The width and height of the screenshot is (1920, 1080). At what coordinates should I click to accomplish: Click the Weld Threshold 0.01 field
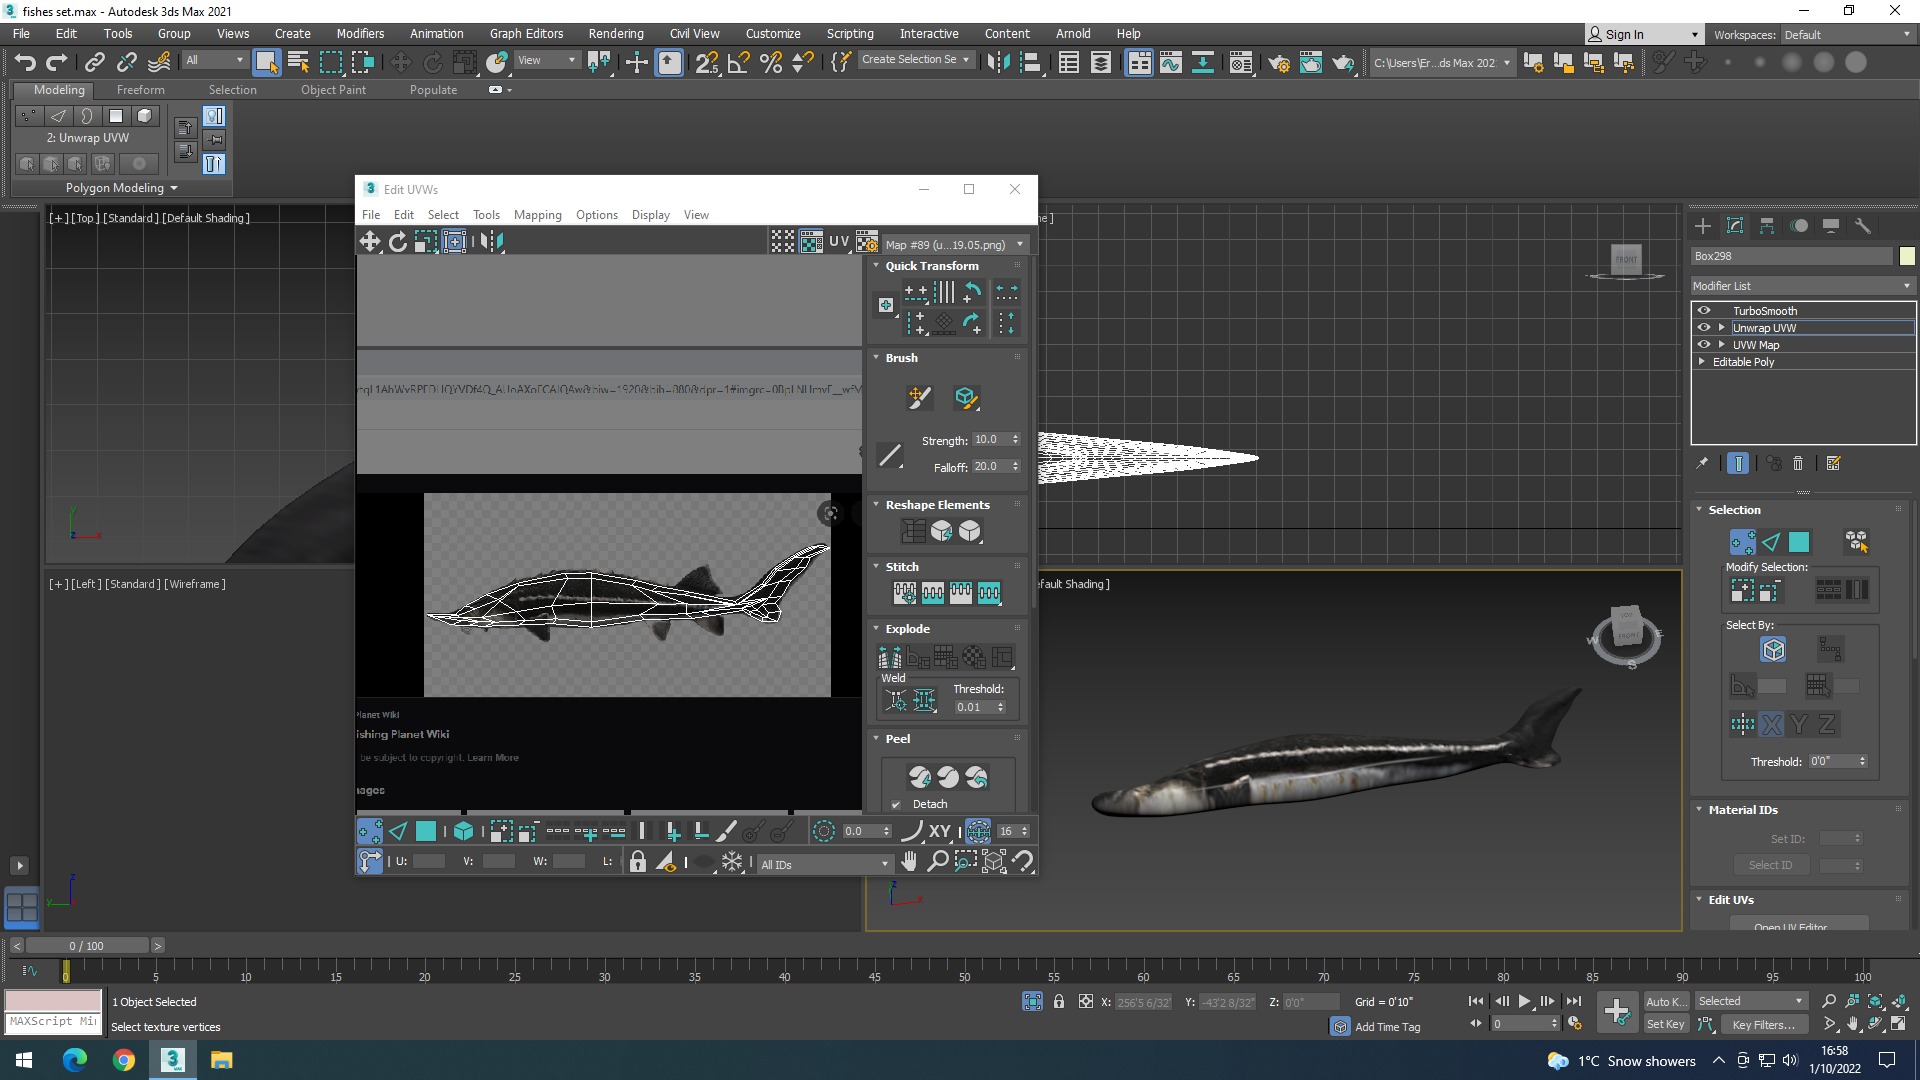click(x=974, y=707)
